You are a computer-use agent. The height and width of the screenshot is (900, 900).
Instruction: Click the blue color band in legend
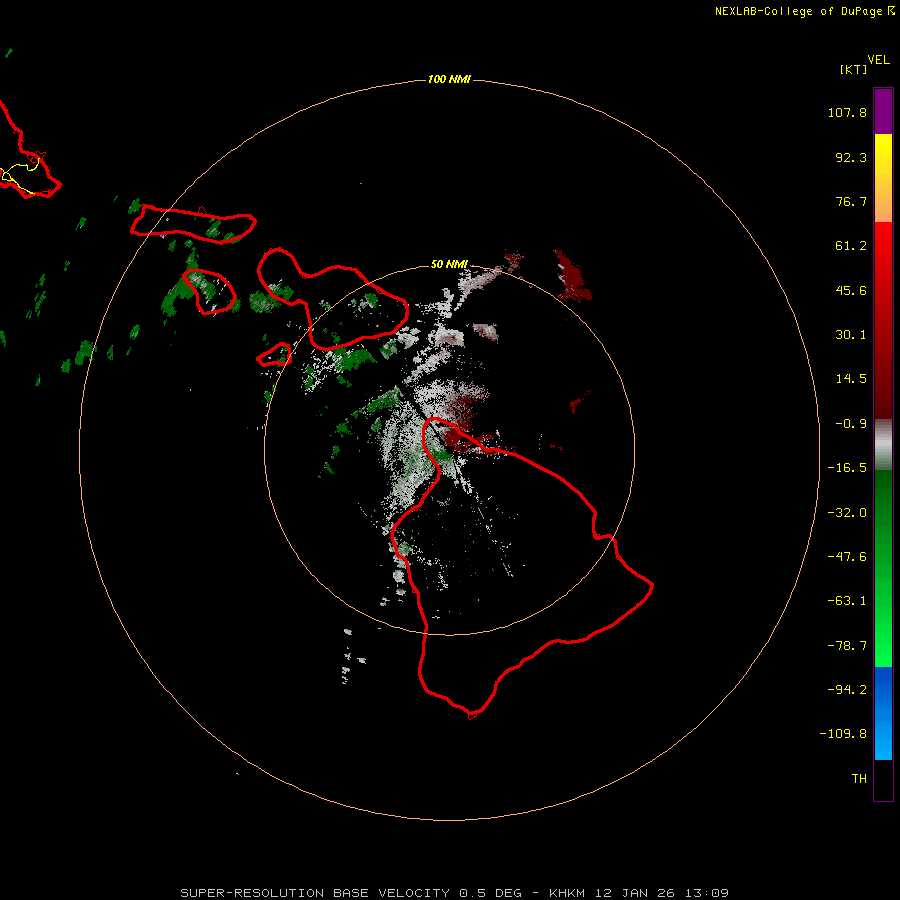[883, 713]
